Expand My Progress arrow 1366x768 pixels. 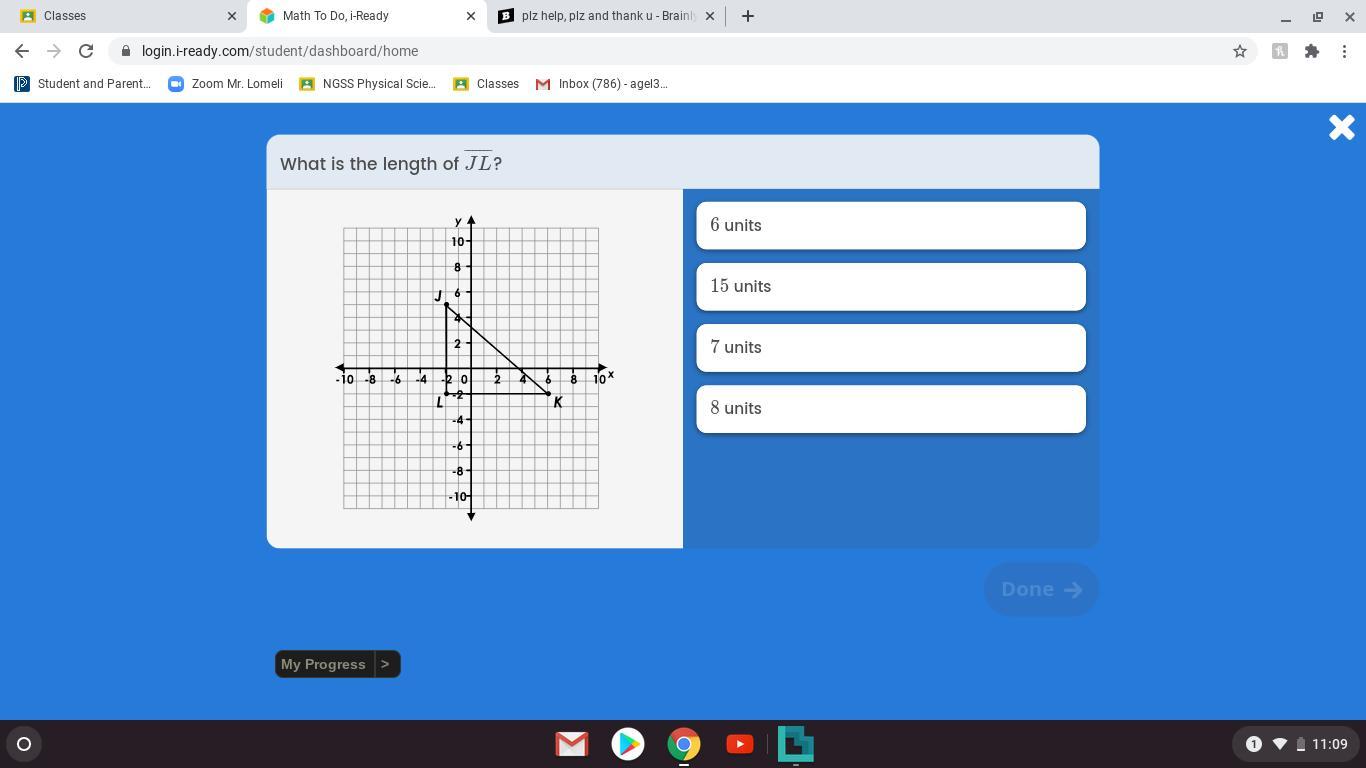386,664
